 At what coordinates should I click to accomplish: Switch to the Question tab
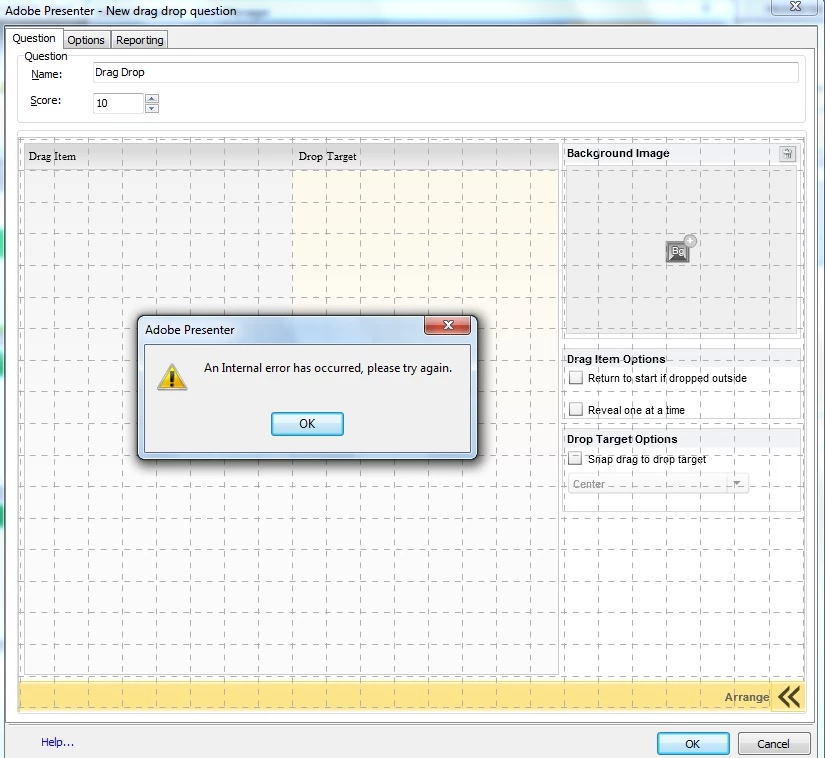(34, 38)
